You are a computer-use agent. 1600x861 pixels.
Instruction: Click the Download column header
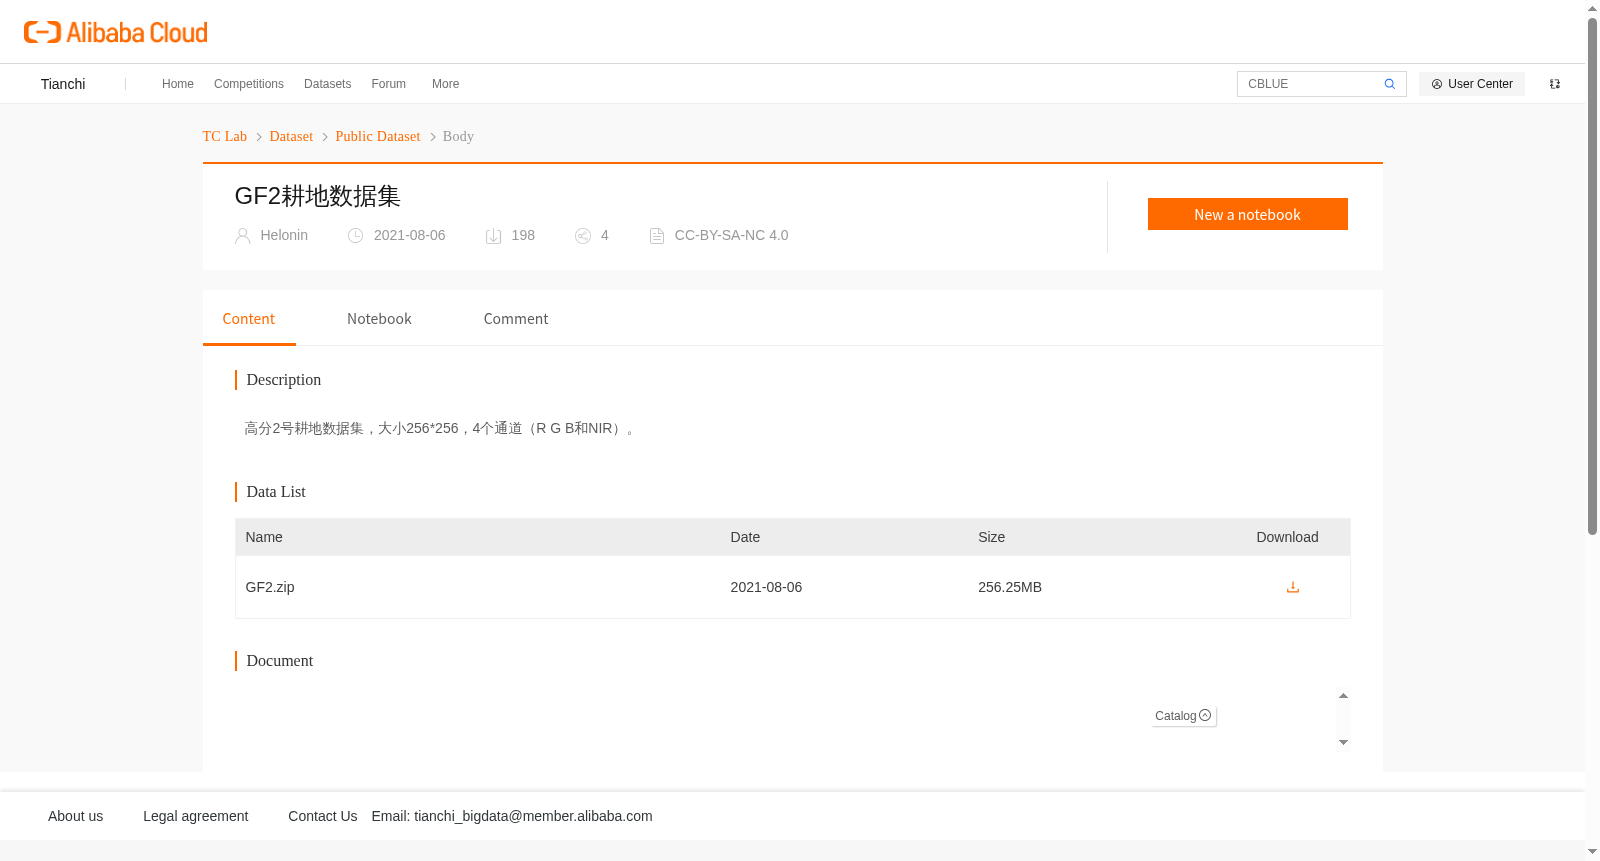tap(1287, 537)
